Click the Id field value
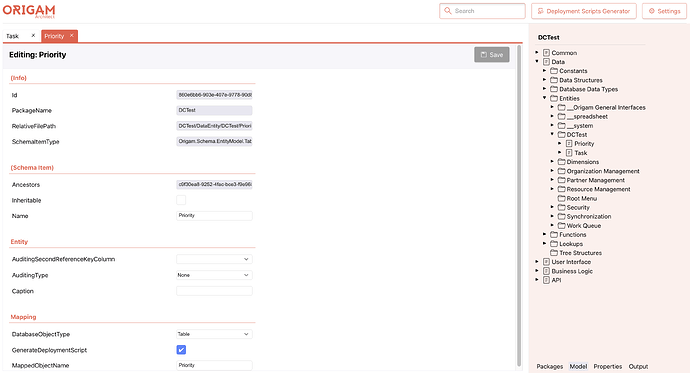 pos(214,95)
